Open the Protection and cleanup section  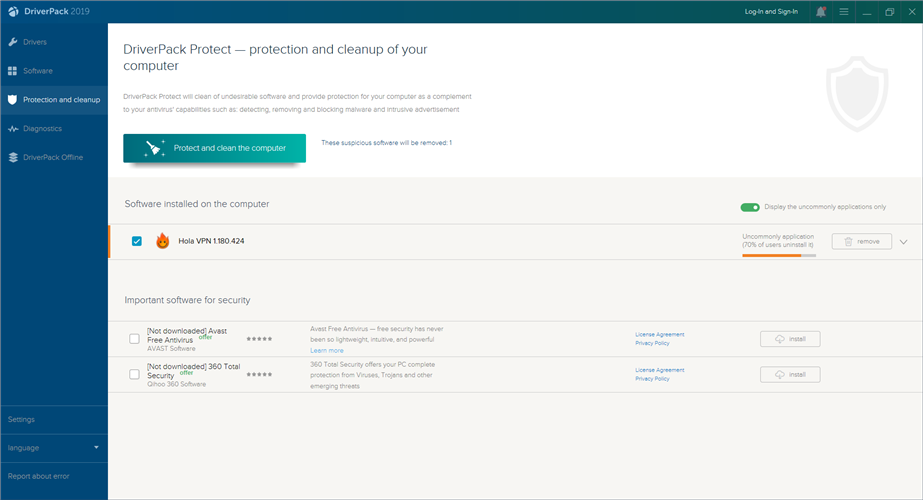click(x=54, y=100)
